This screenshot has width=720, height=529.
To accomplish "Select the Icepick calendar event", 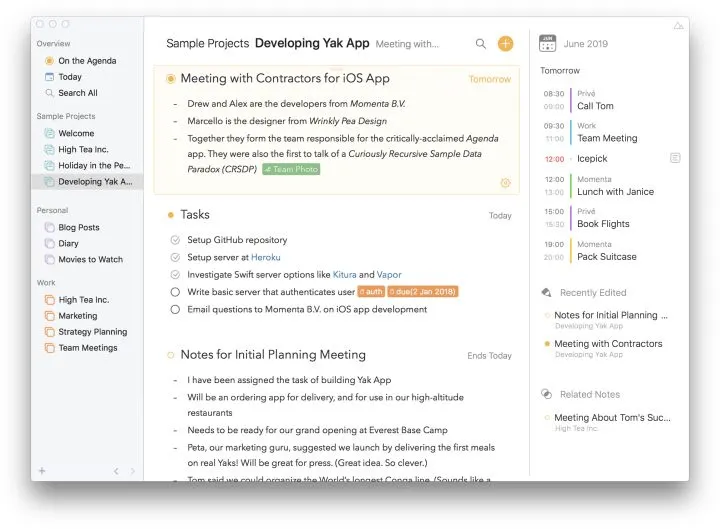I will pos(592,158).
